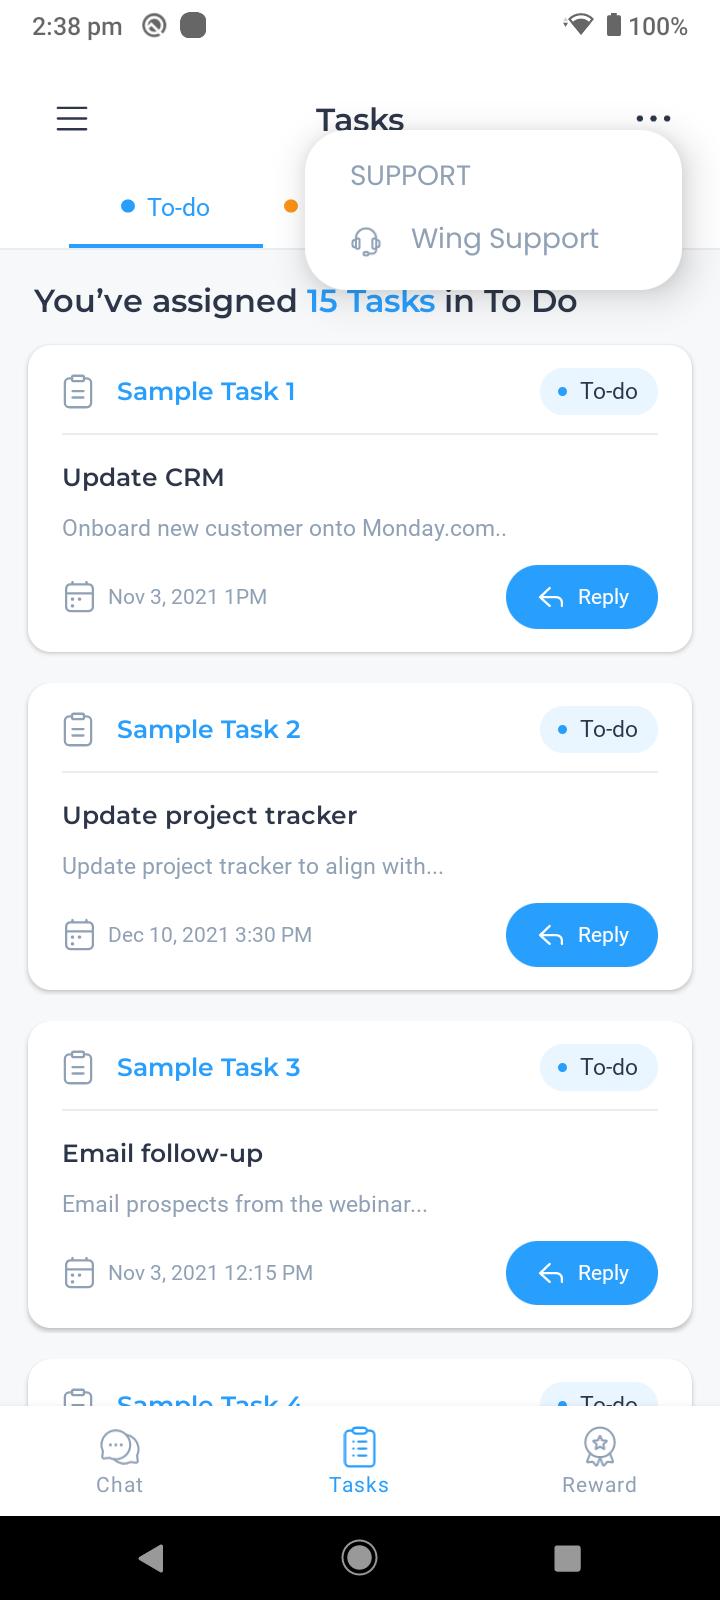
Task: Tap the calendar icon beside Nov 3, 2021 12:15 PM
Action: [79, 1273]
